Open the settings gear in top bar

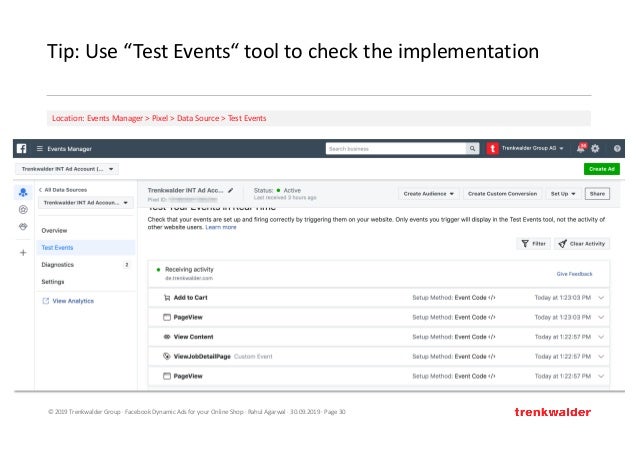(x=595, y=149)
